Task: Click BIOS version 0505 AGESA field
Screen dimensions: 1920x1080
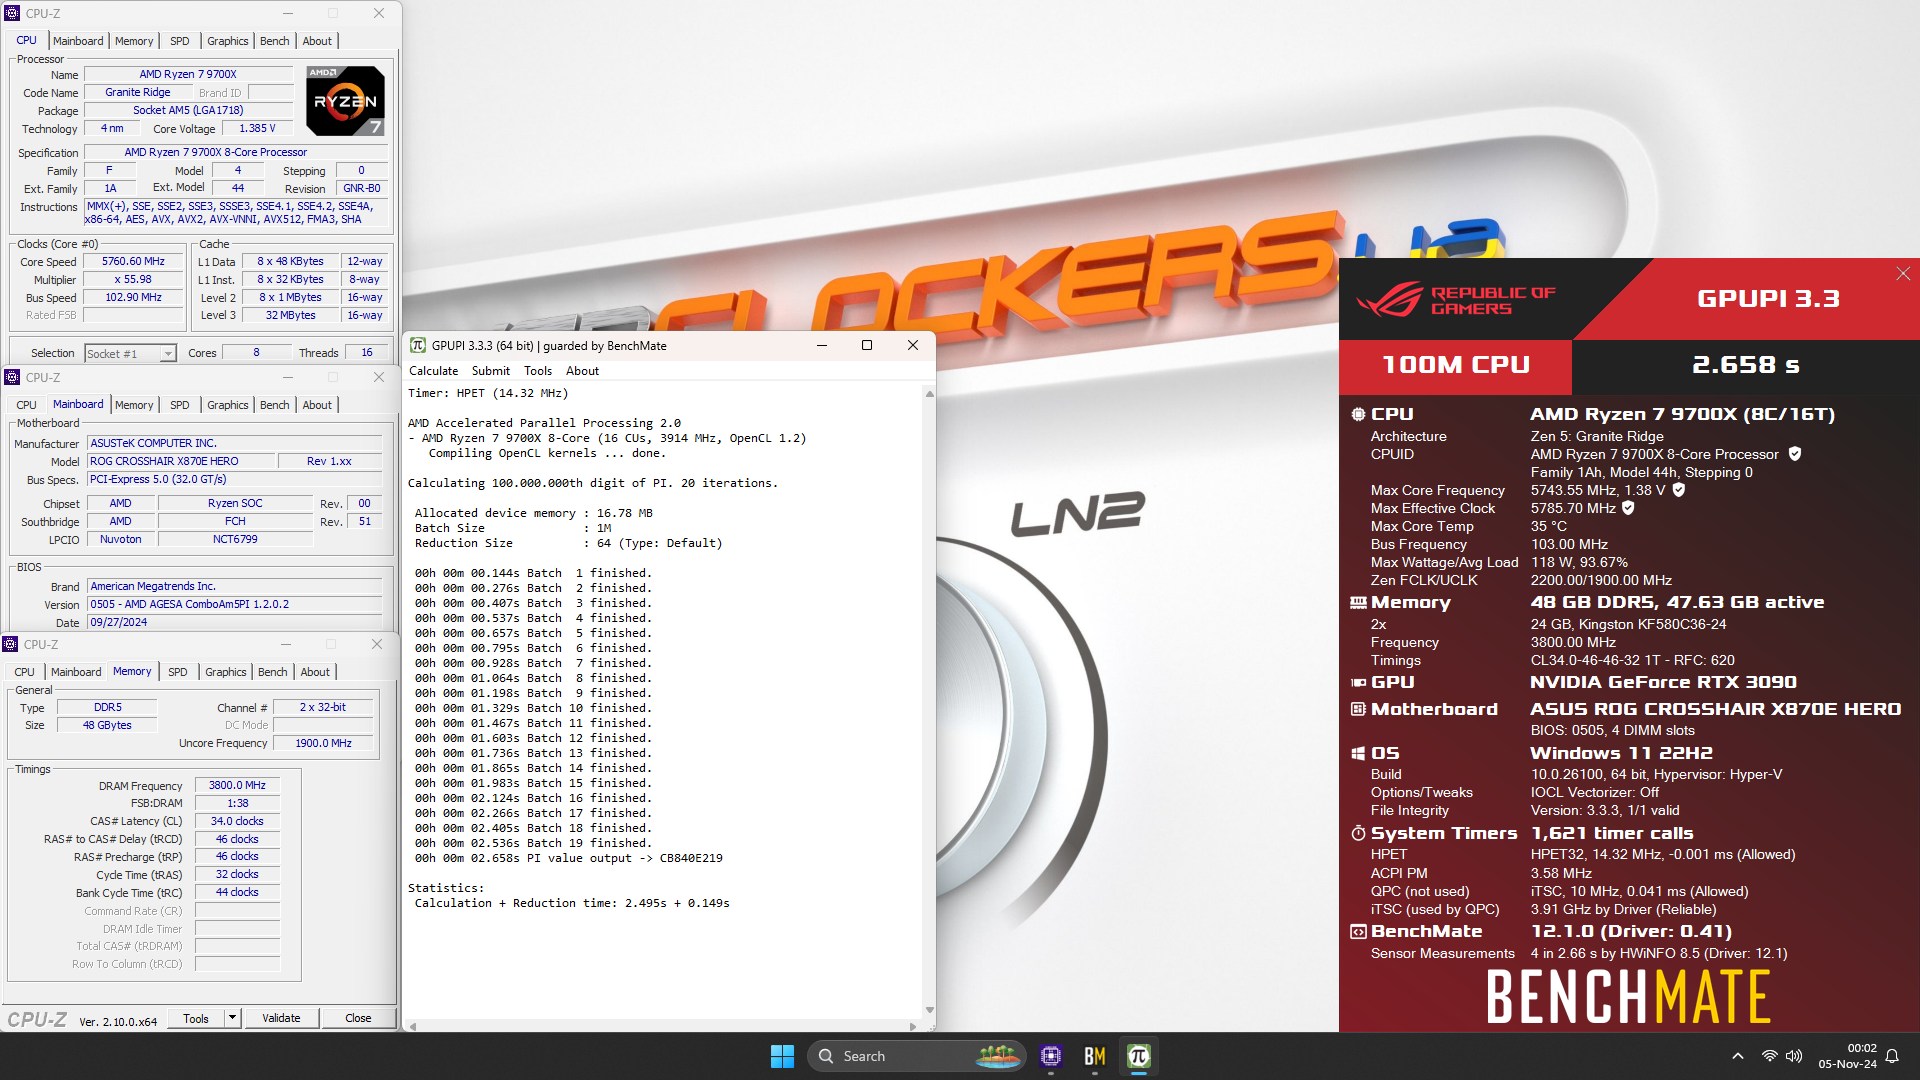Action: point(234,604)
